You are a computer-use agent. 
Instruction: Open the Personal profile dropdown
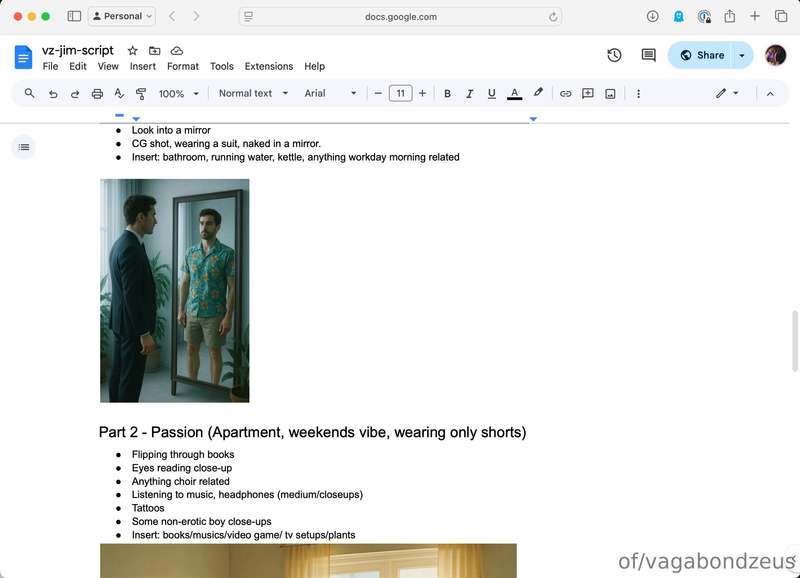(122, 16)
